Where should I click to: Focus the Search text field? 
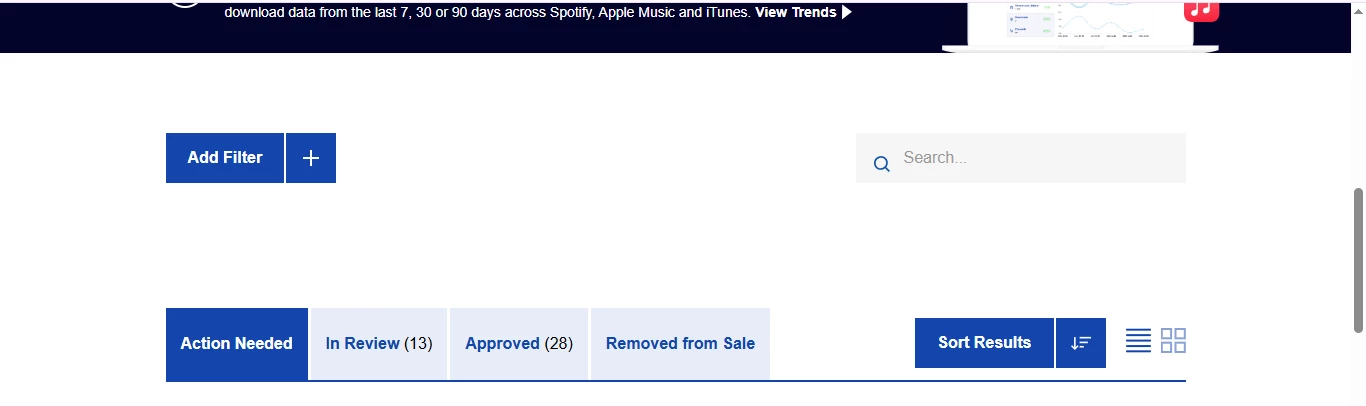[x=1021, y=158]
